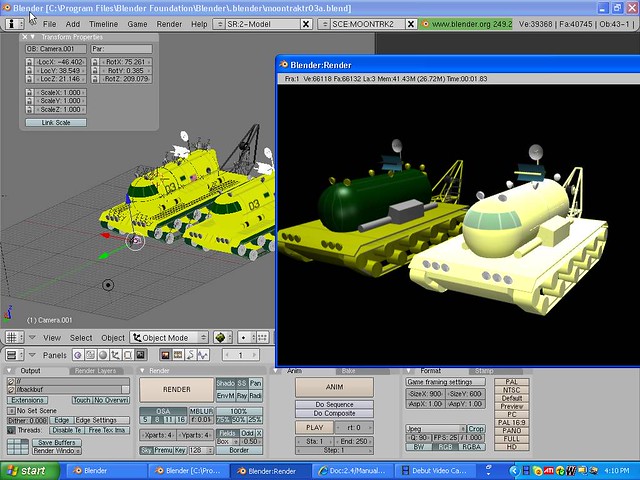Viewport: 640px width, 480px height.
Task: Open the Sequencer buttons sub-context icon
Action: click(x=178, y=355)
